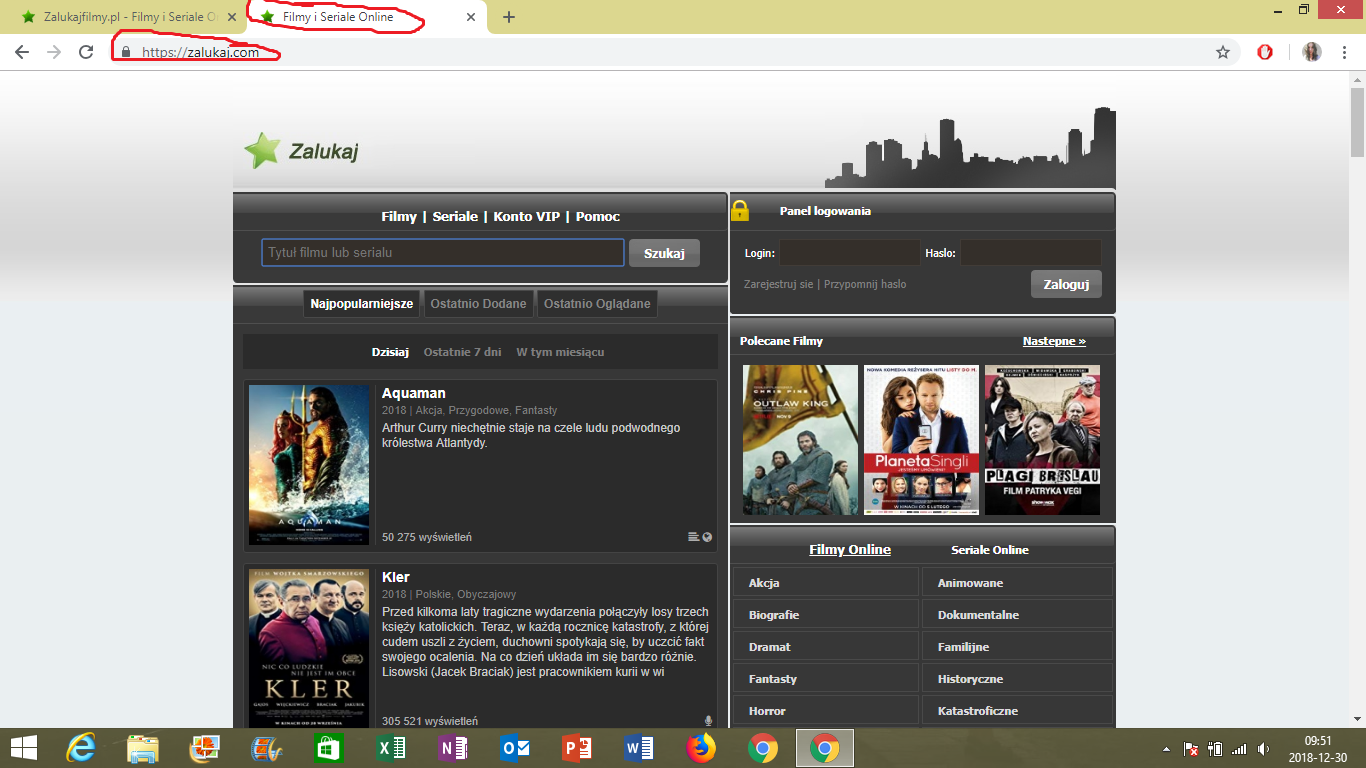Screen dimensions: 1366x768
Task: Click the Zaloguj login button
Action: 1066,284
